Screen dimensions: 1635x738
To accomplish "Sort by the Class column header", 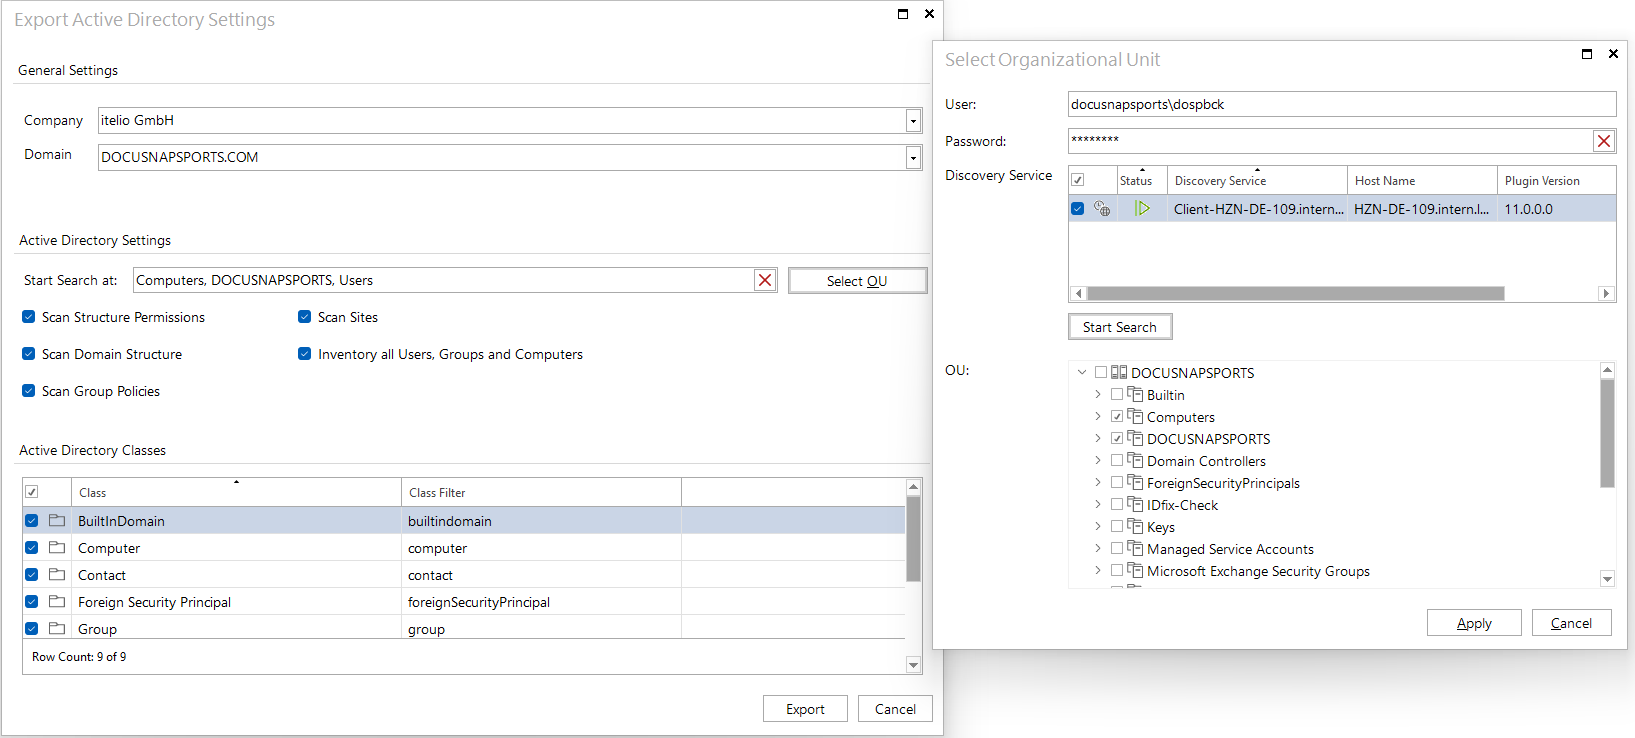I will 236,492.
